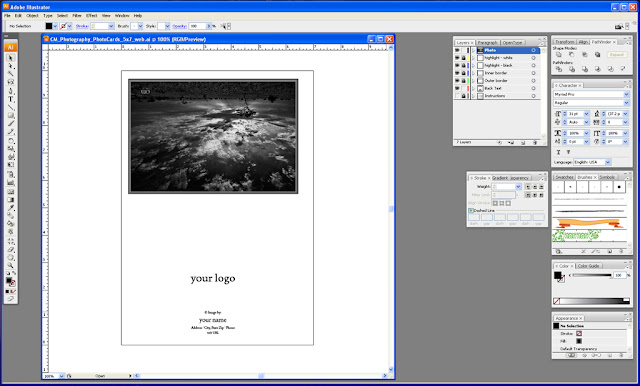Open the Window menu
The height and width of the screenshot is (386, 640).
coord(122,16)
